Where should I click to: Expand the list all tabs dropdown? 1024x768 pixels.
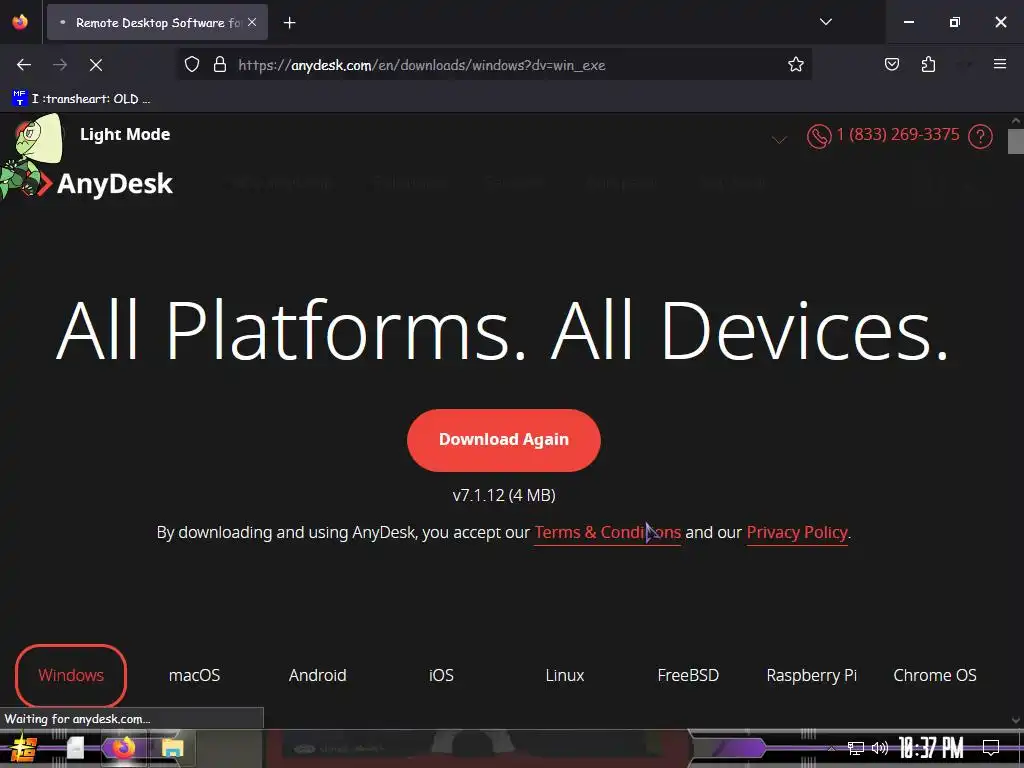(825, 22)
